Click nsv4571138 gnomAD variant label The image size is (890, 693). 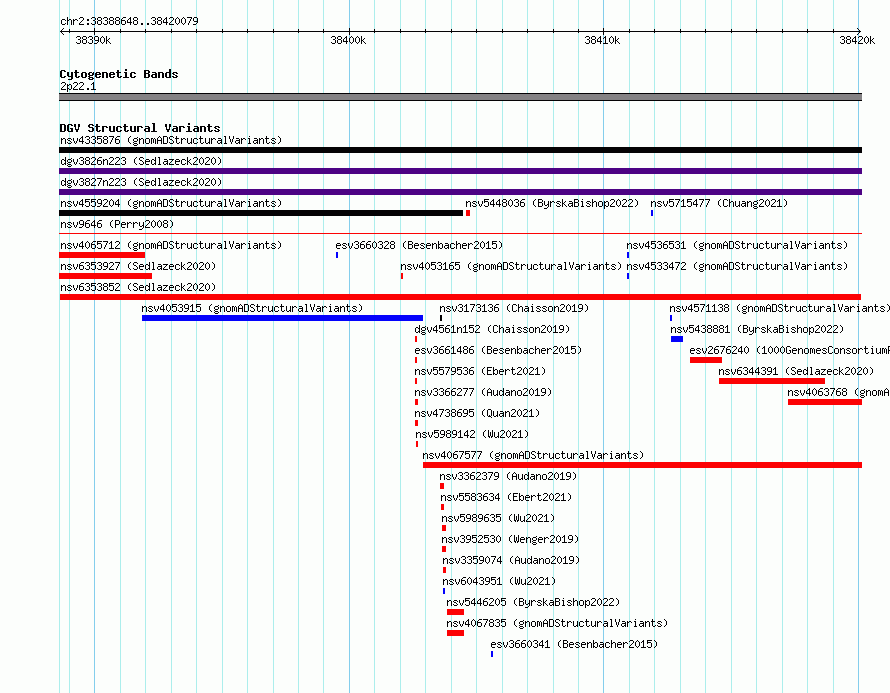click(779, 308)
